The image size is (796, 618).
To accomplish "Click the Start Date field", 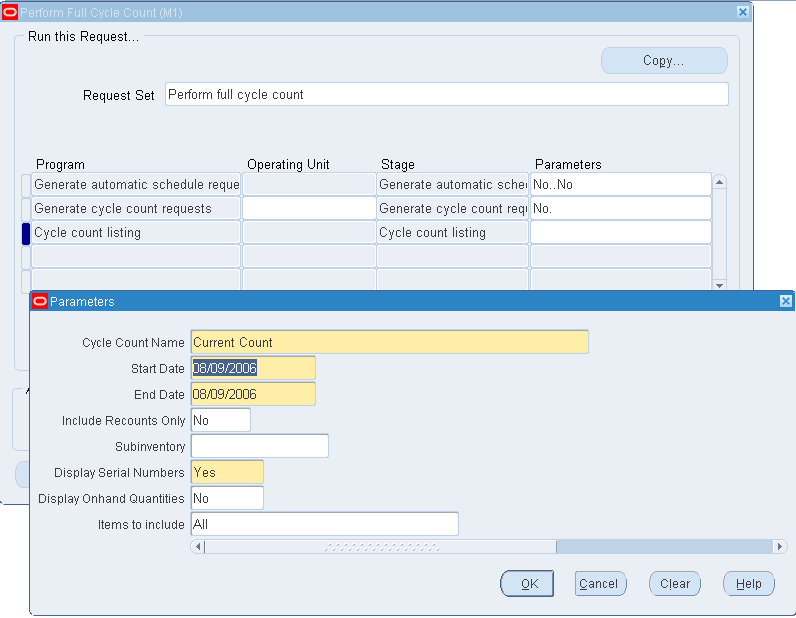I will 253,368.
